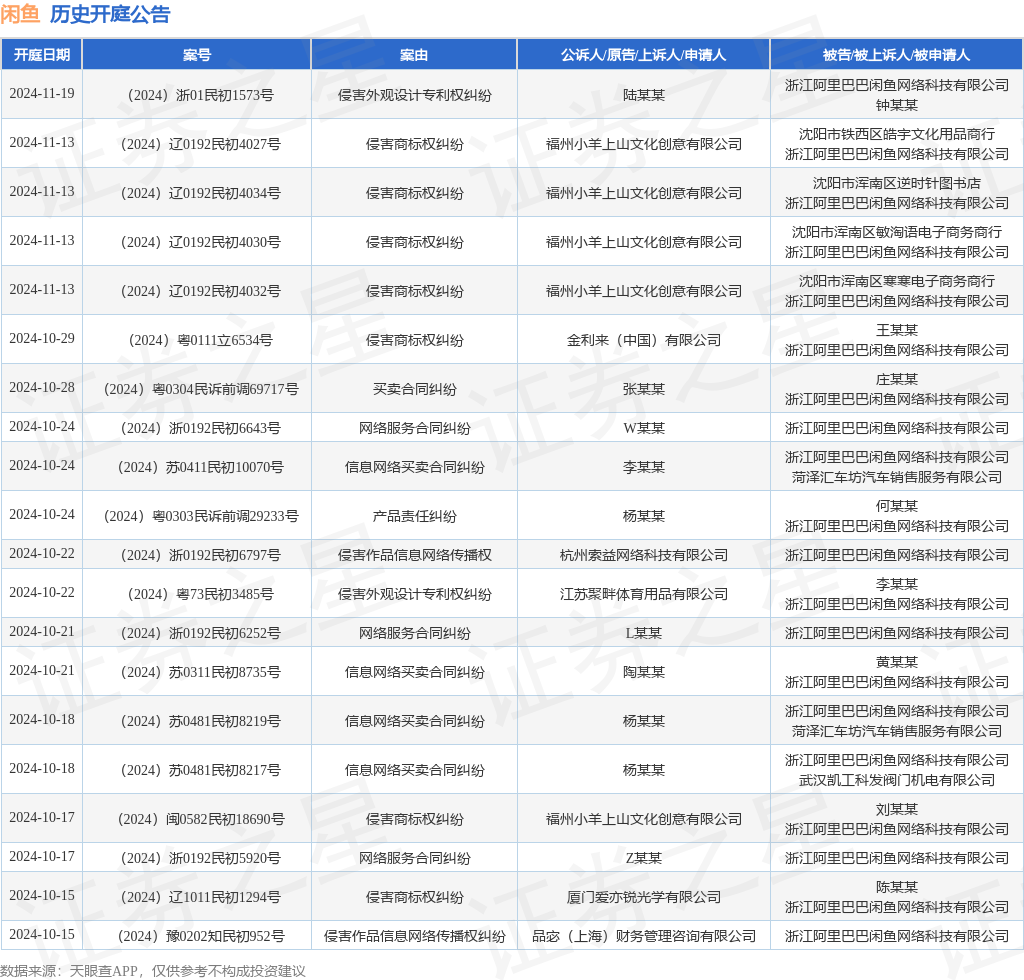Select case number 粤0304民诉前调69717号
The image size is (1024, 980).
click(200, 389)
